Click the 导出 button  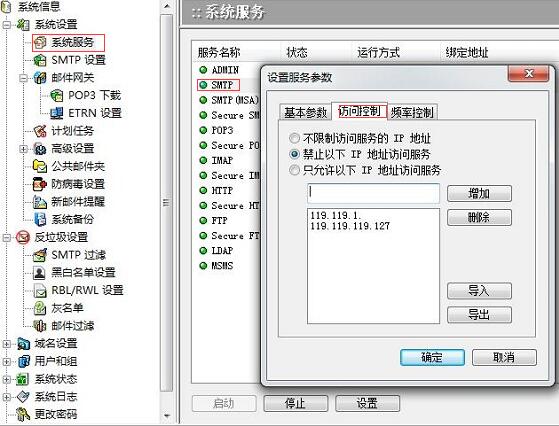pyautogui.click(x=479, y=315)
